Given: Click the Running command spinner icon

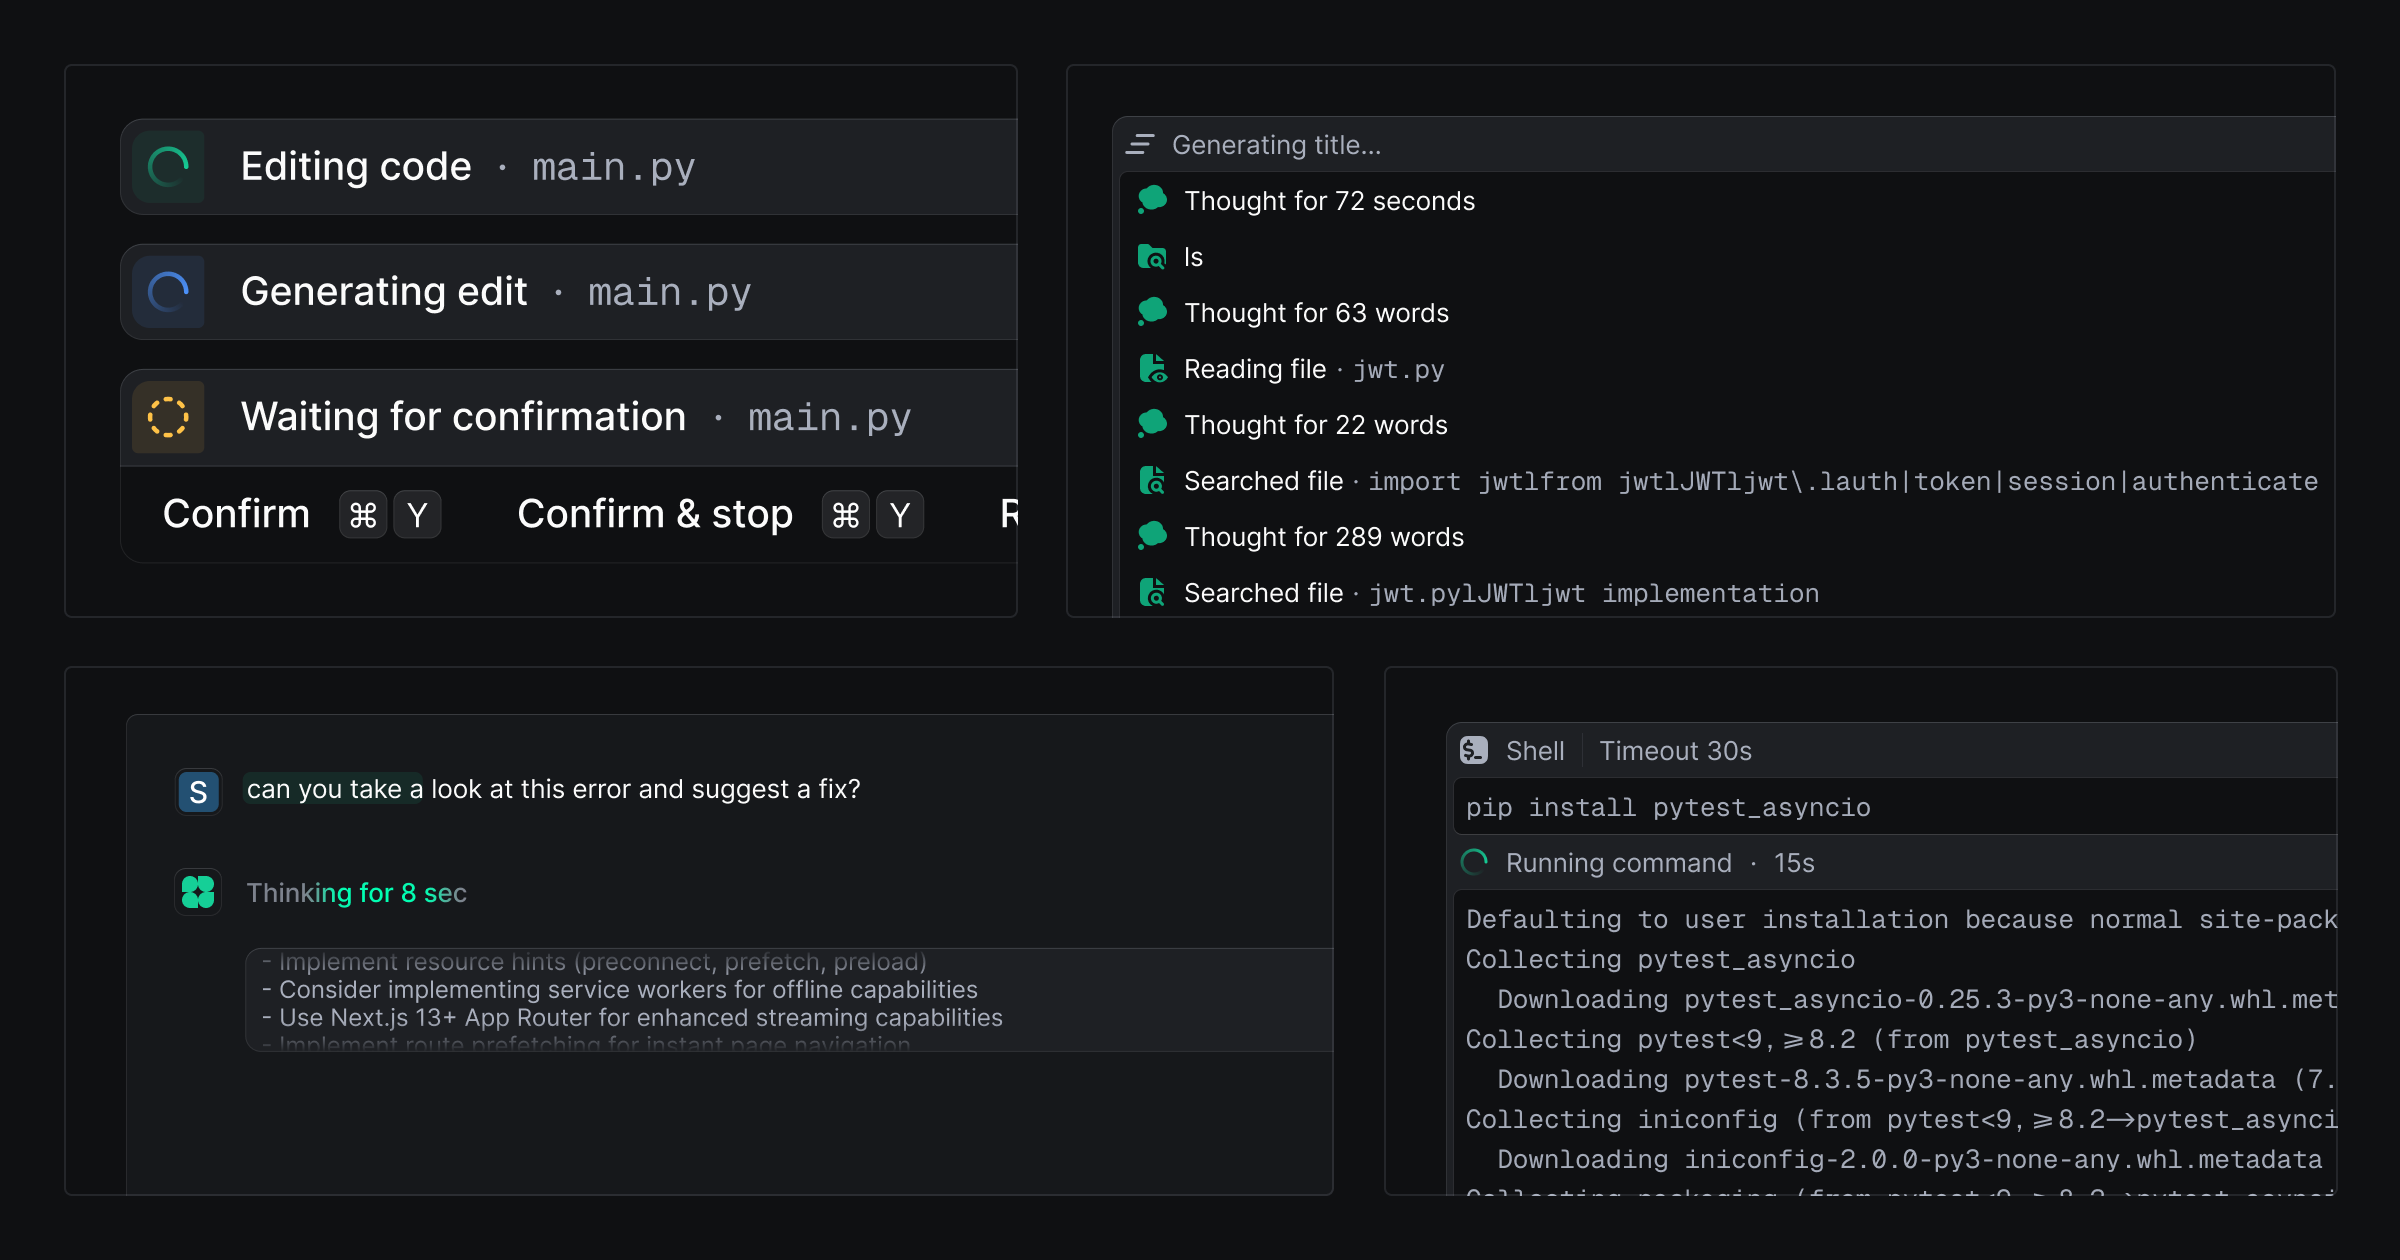Looking at the screenshot, I should click(x=1474, y=862).
